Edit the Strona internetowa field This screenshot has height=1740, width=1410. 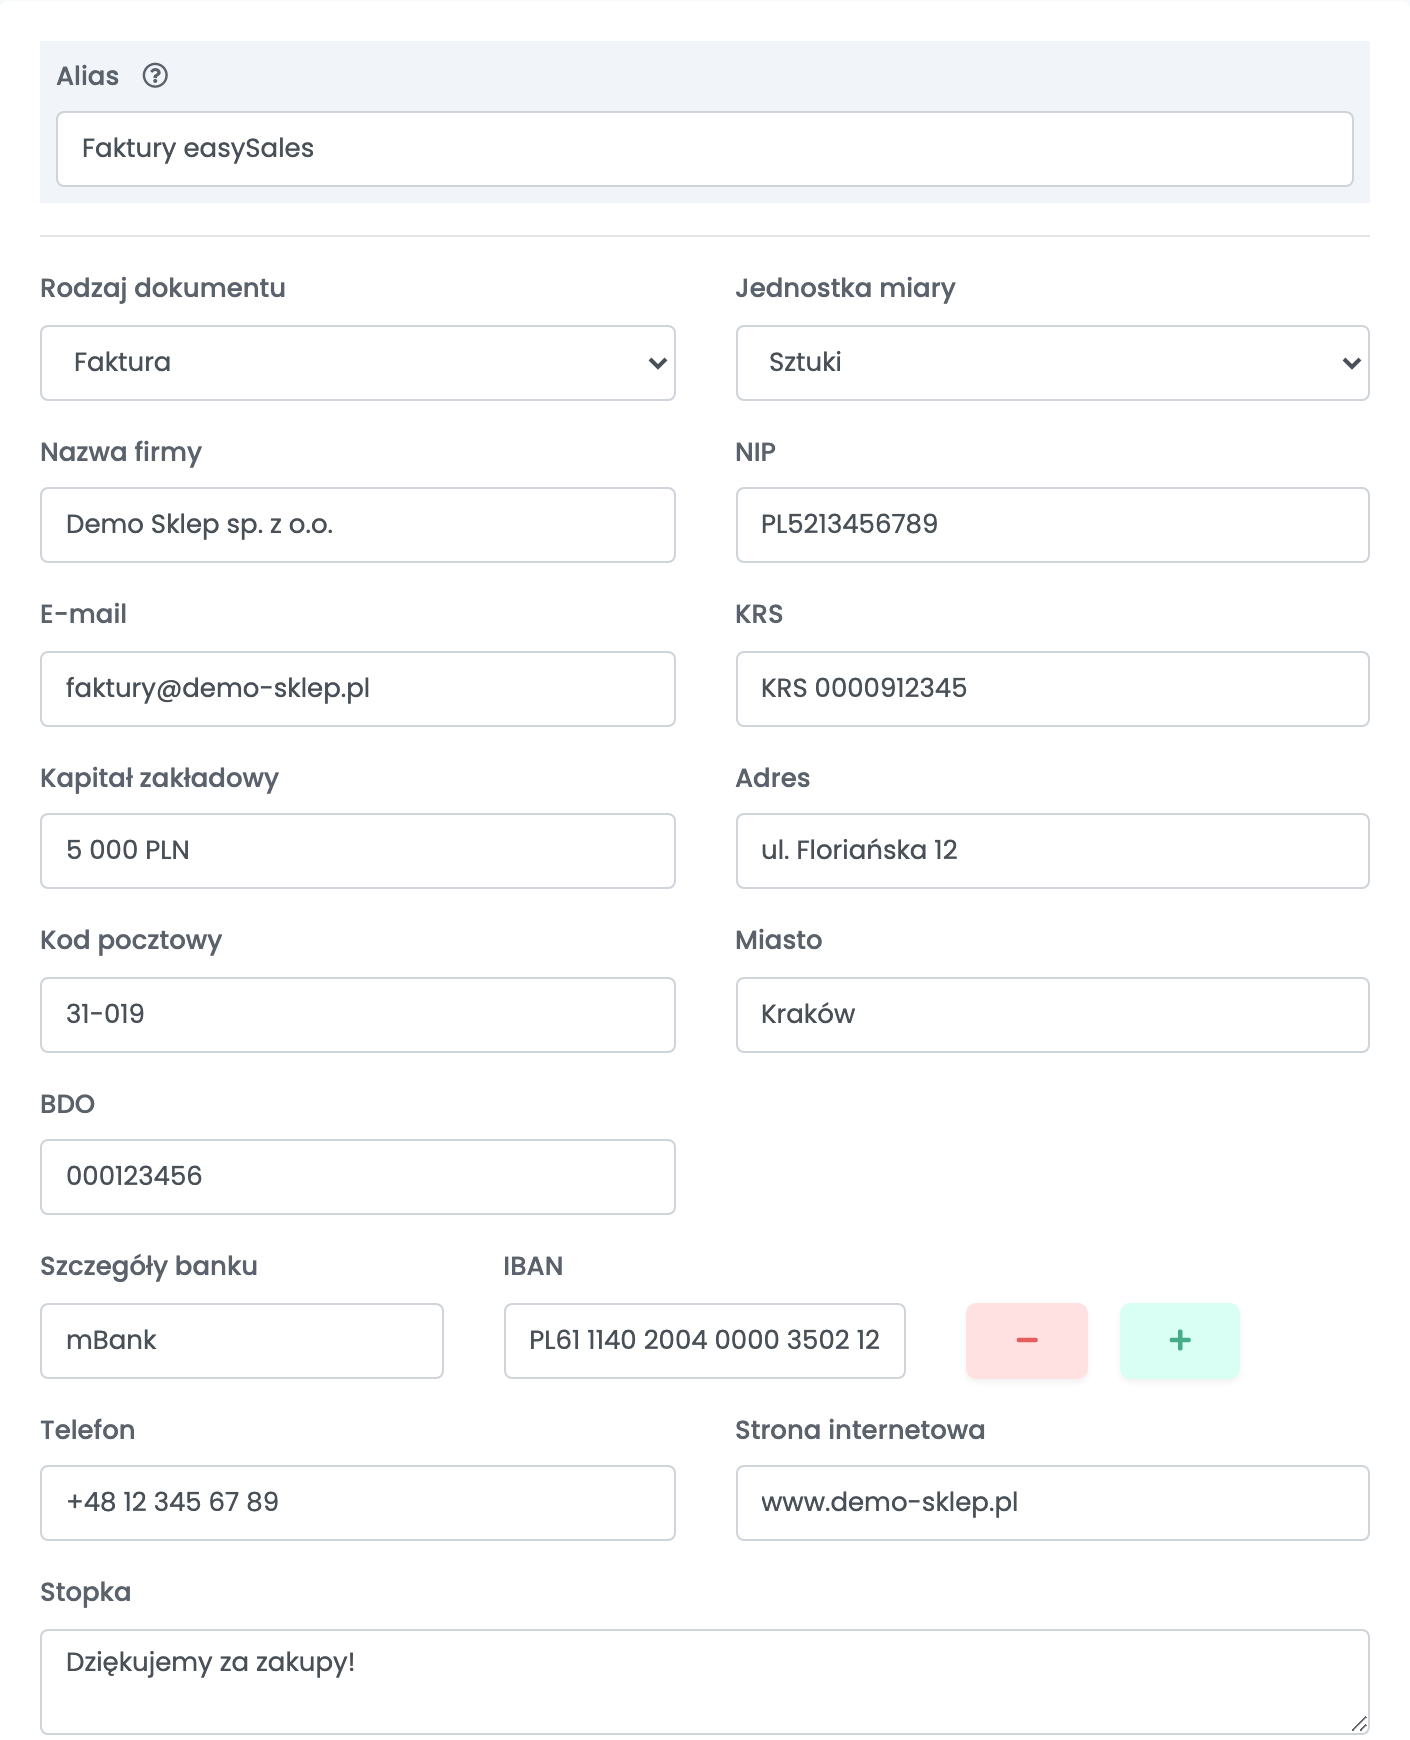pyautogui.click(x=1052, y=1503)
